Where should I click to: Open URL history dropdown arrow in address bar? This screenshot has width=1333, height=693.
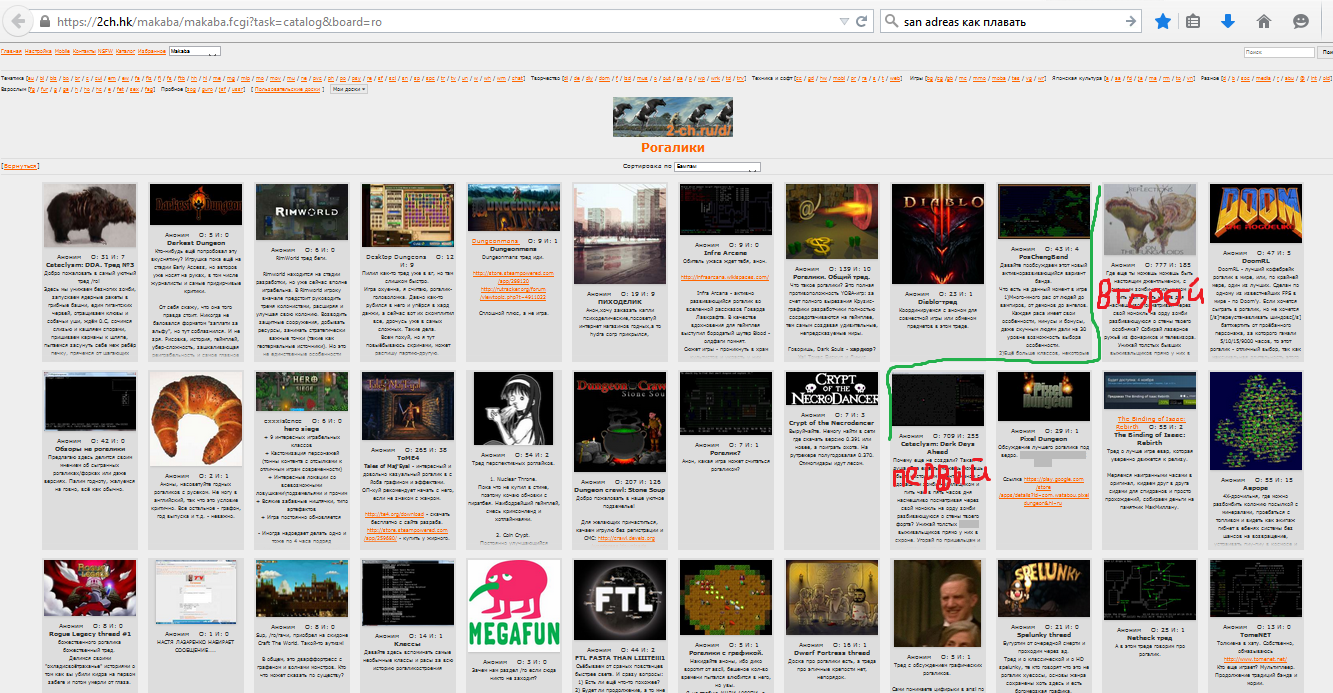click(x=846, y=21)
